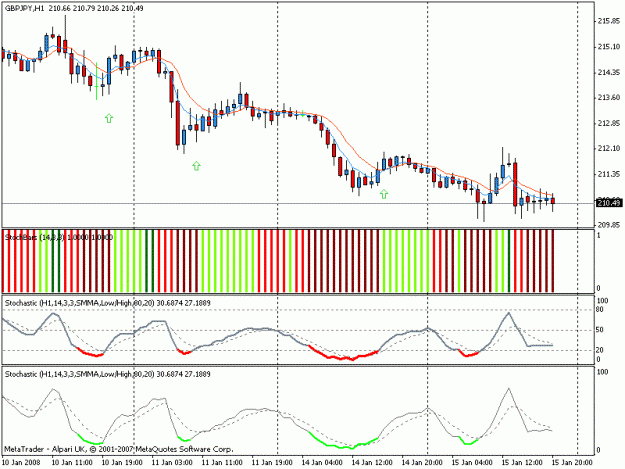Click the green up-arrow signal on 11 Jan
The width and height of the screenshot is (625, 469).
196,166
